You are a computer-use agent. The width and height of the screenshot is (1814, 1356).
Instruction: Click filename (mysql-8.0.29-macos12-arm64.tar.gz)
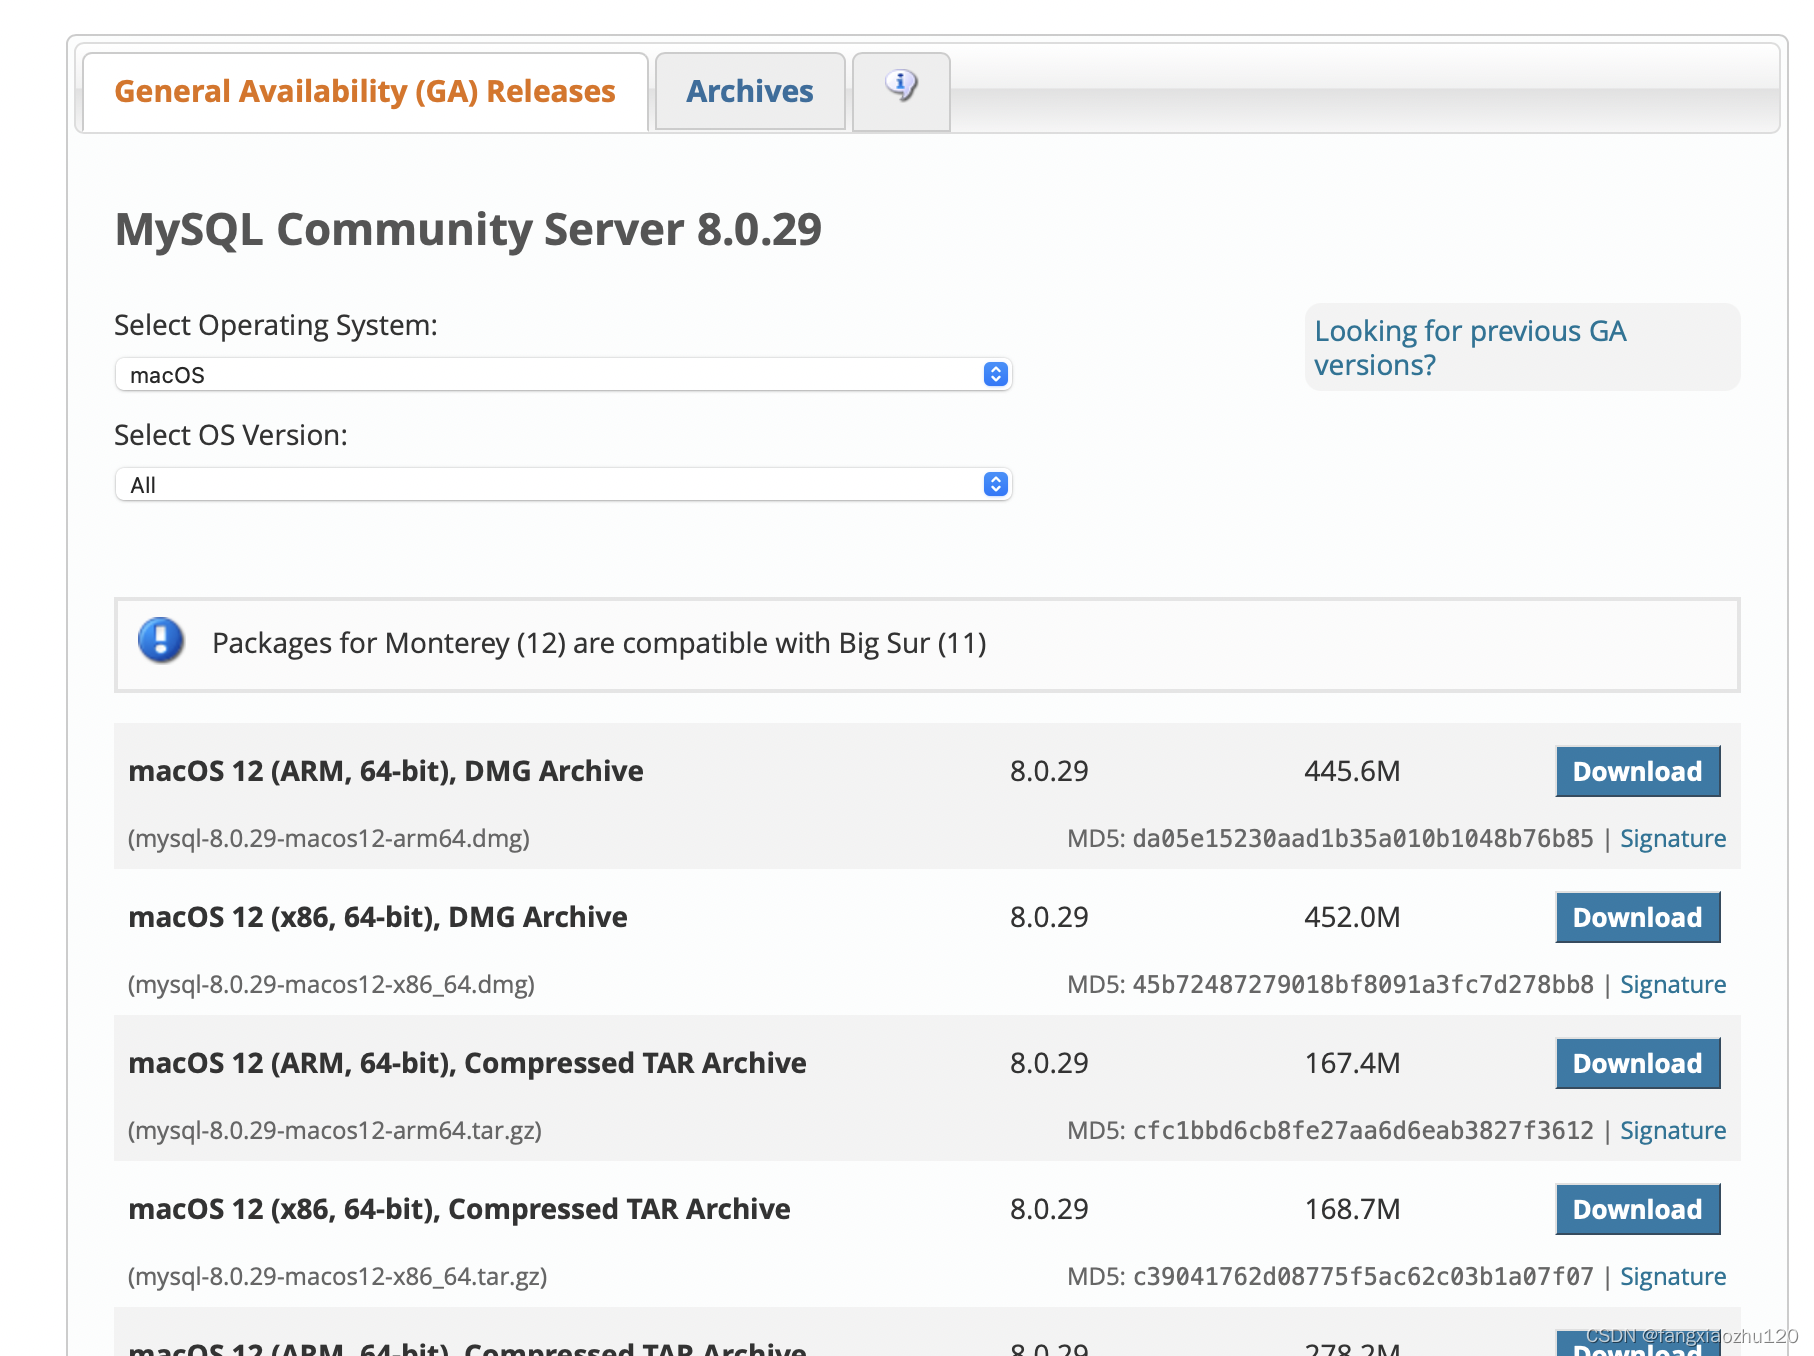(x=334, y=1130)
